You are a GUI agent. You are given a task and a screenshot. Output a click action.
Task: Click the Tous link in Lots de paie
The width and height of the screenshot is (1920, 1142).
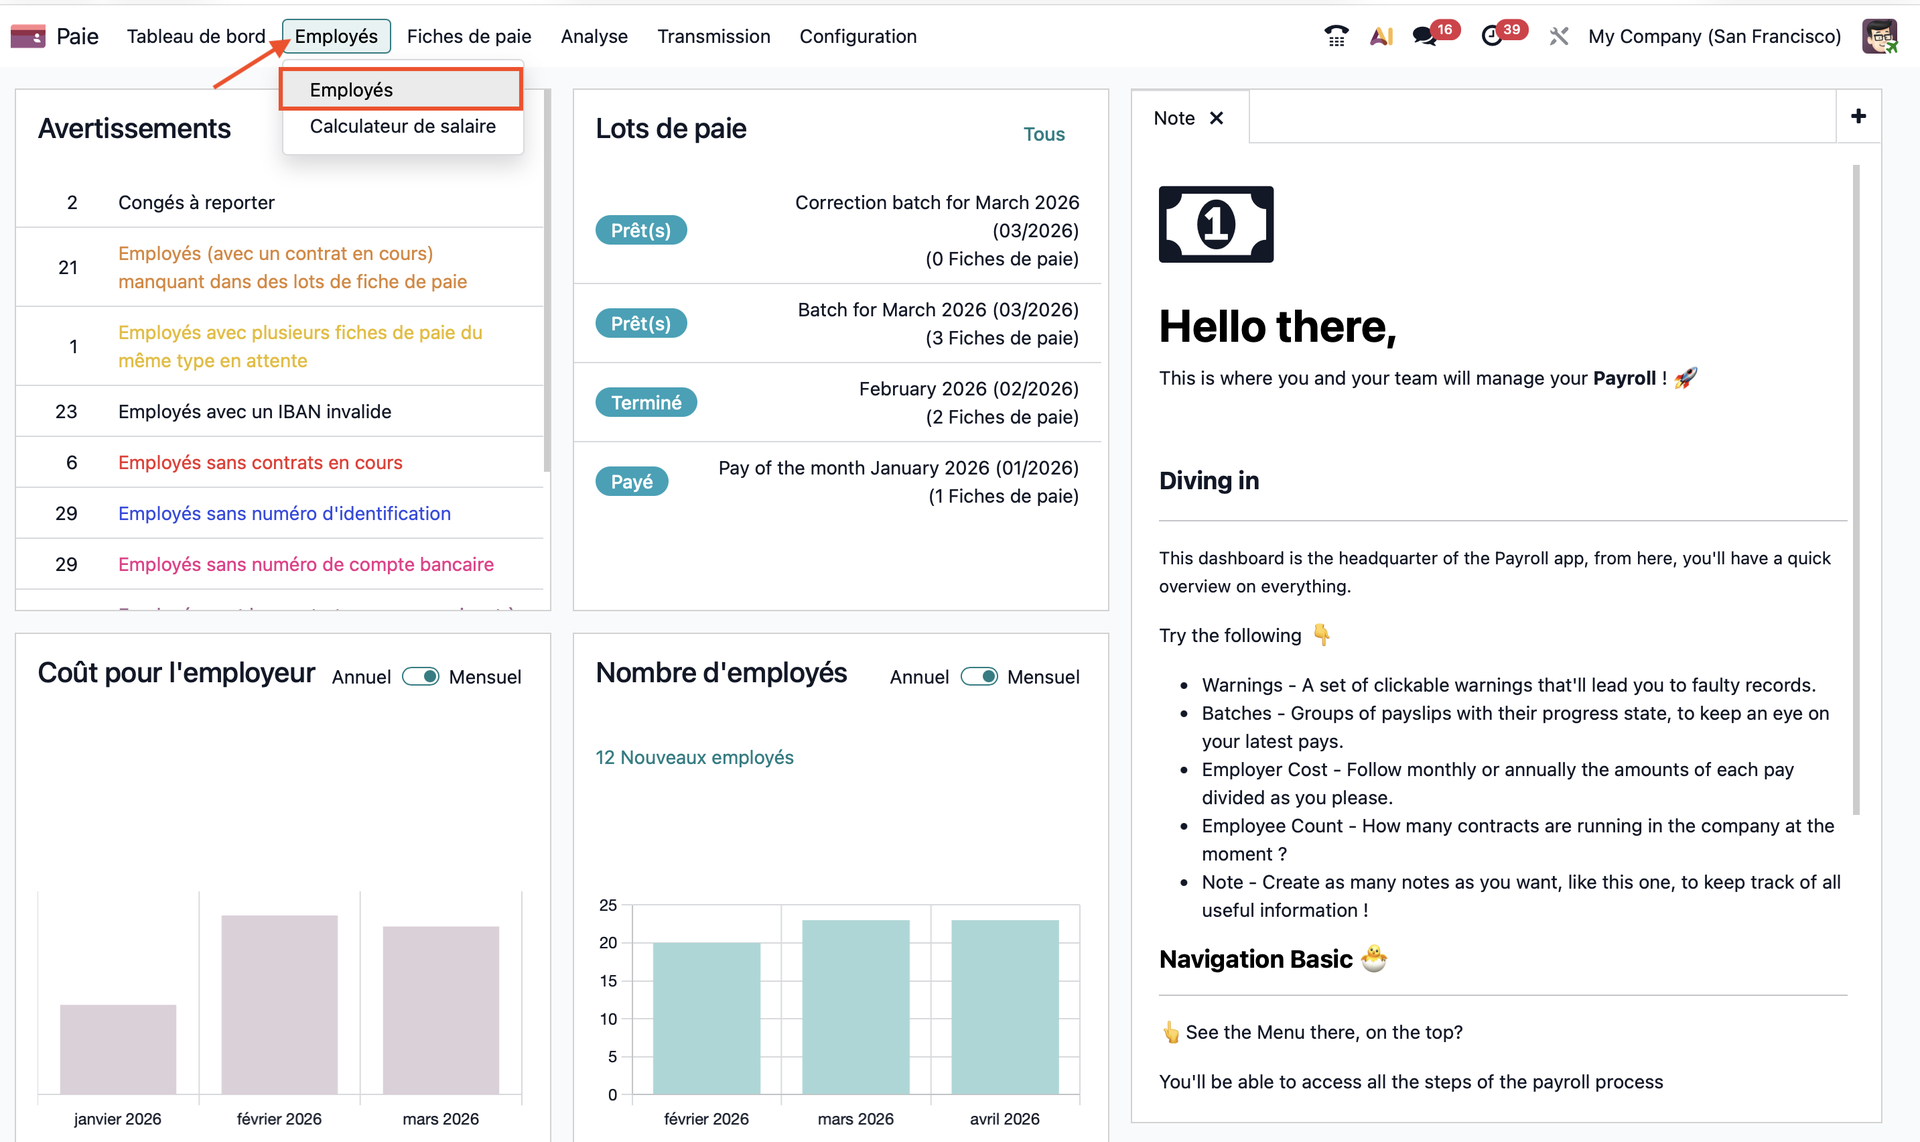[1043, 134]
